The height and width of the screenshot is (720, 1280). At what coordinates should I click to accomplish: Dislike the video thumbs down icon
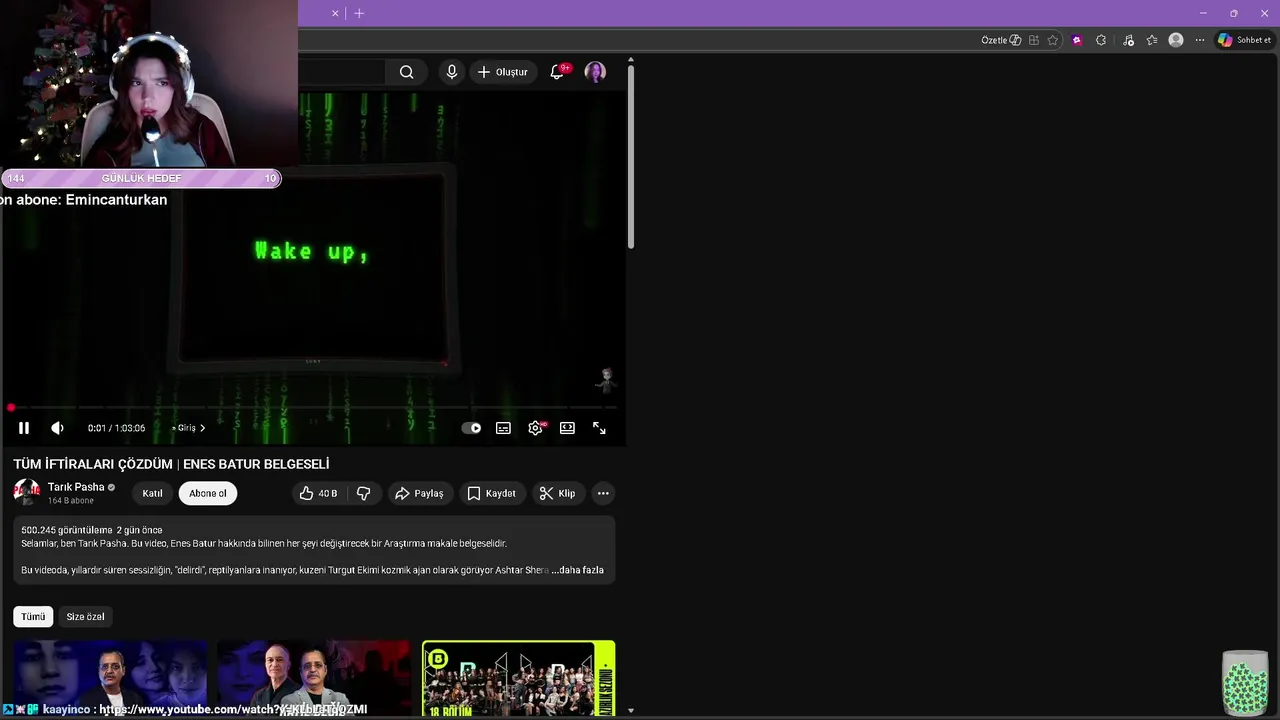pyautogui.click(x=364, y=493)
